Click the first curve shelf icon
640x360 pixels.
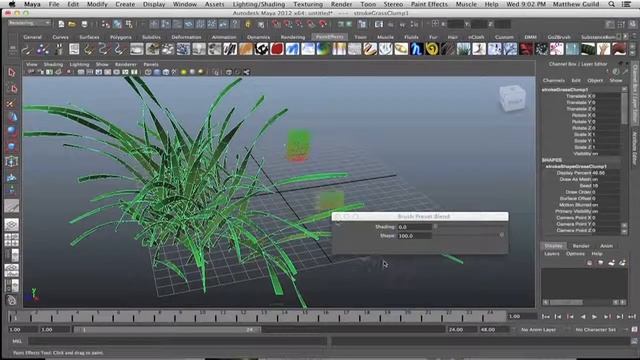[27, 49]
